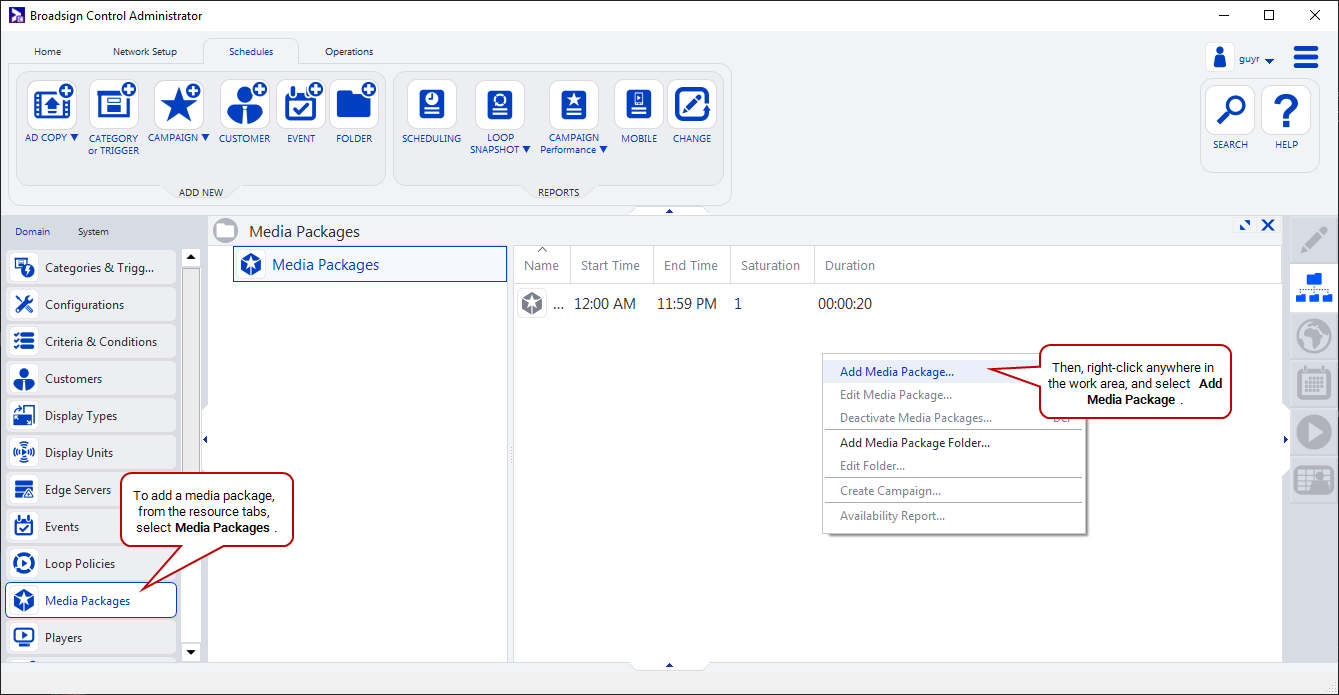Click the bottom icon in the right sidebar
Viewport: 1339px width, 695px height.
(1313, 480)
